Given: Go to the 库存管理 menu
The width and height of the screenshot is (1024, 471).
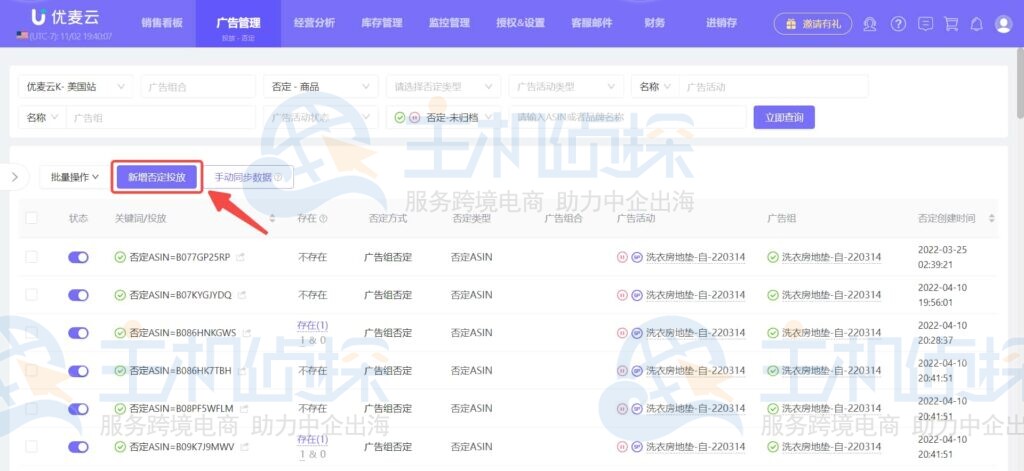Looking at the screenshot, I should (x=381, y=23).
